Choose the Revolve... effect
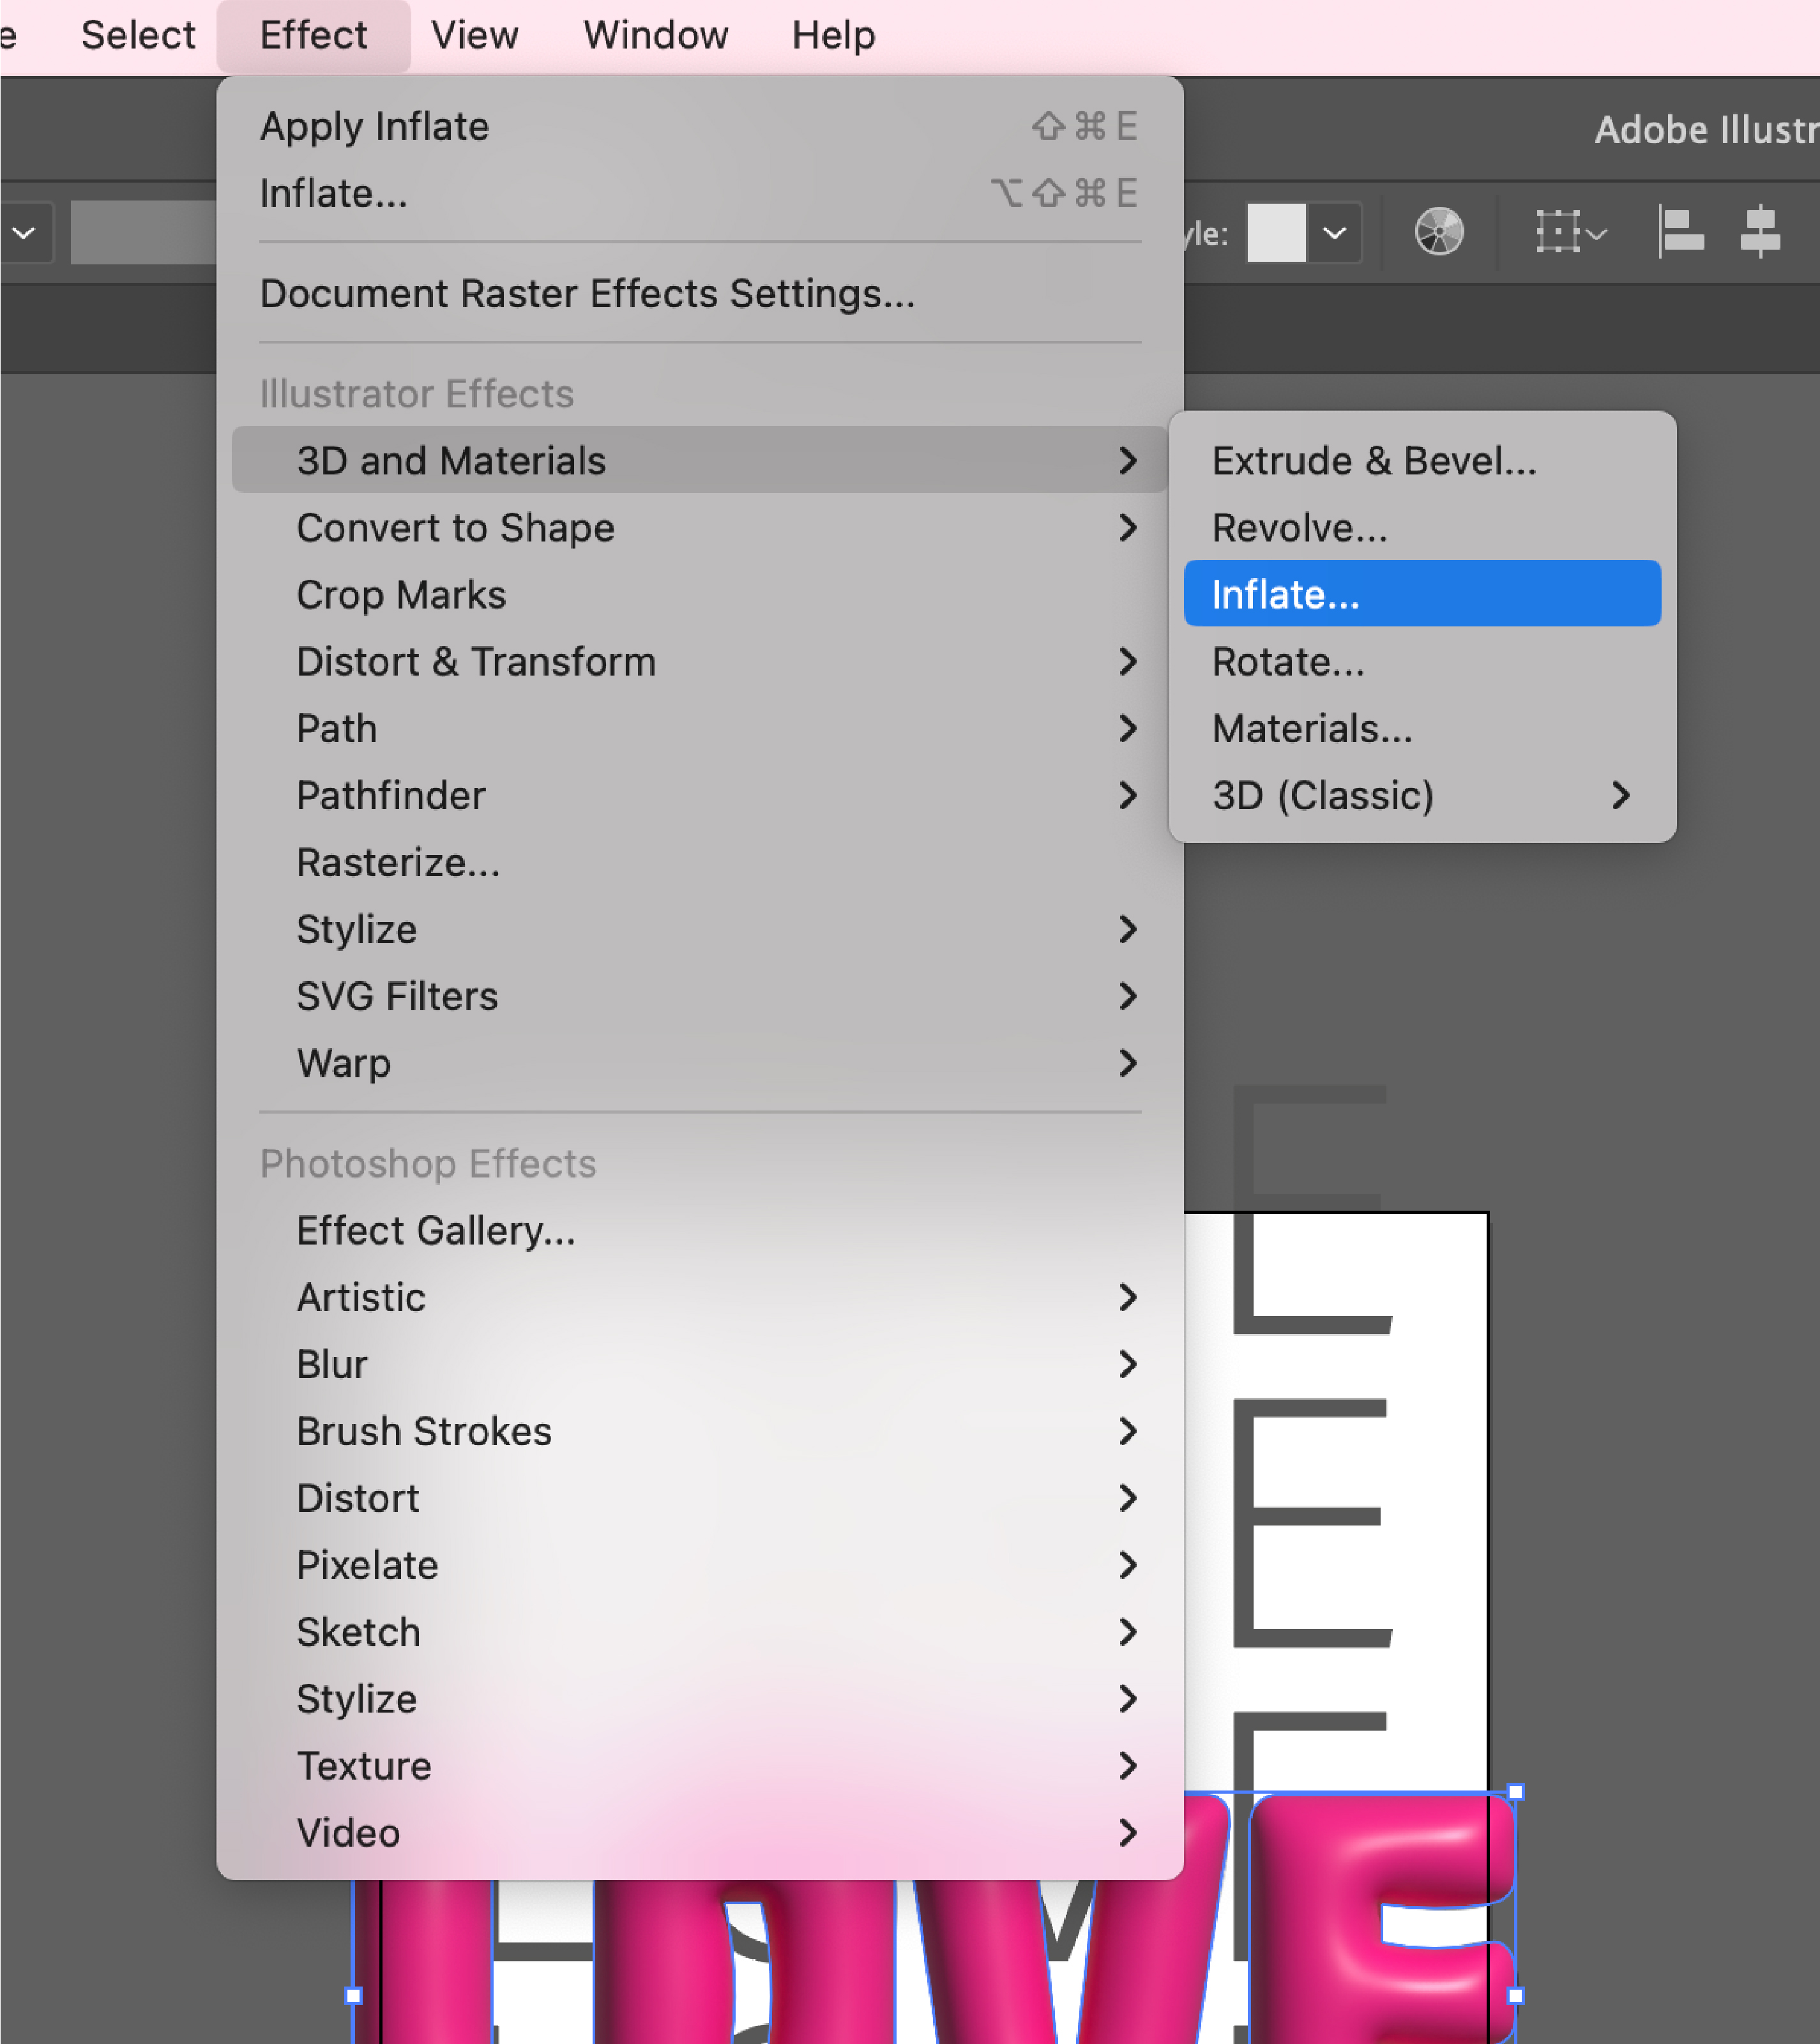The height and width of the screenshot is (2044, 1820). (1299, 528)
